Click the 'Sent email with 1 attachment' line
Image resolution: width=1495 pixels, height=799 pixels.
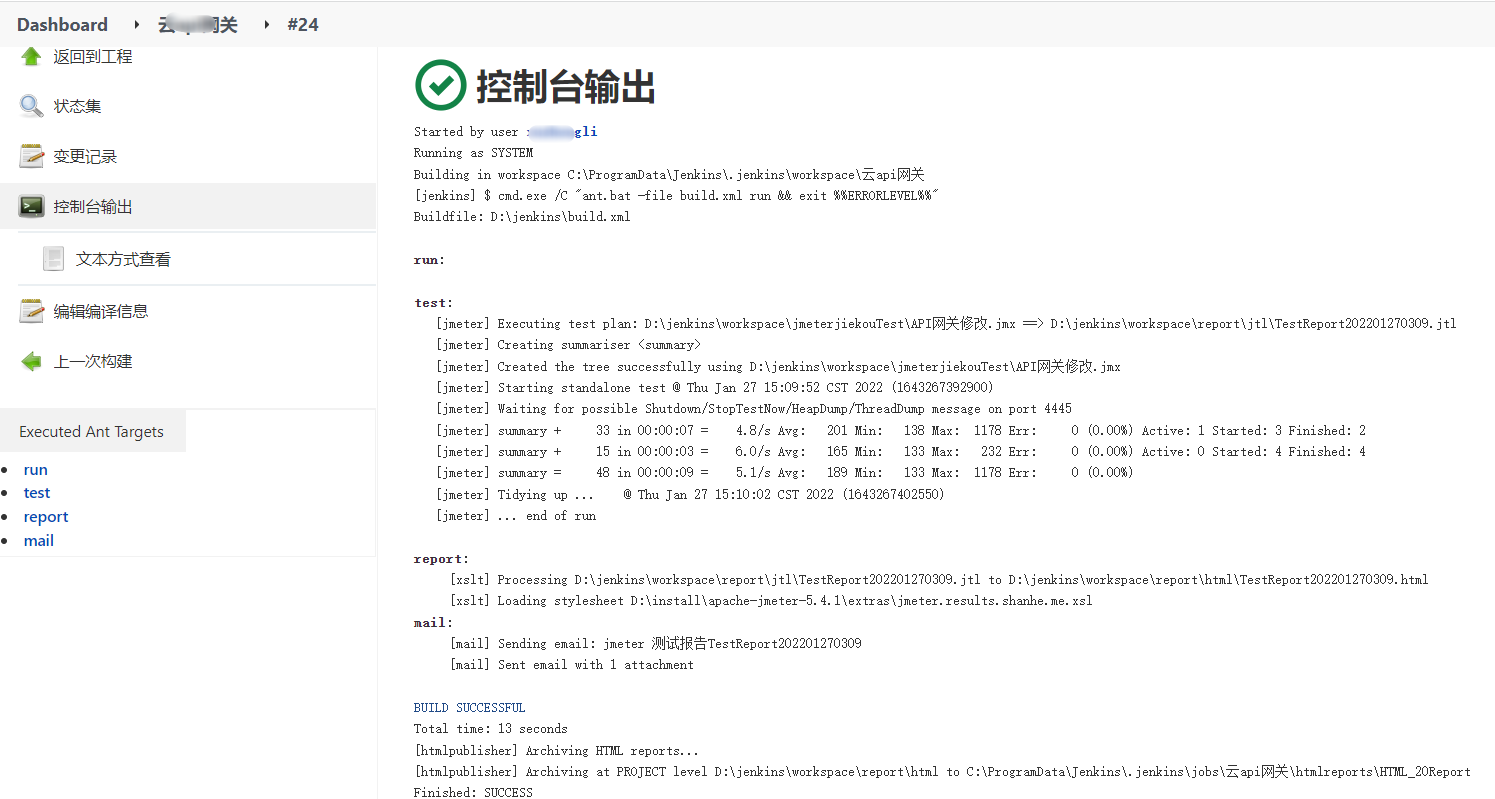click(572, 664)
